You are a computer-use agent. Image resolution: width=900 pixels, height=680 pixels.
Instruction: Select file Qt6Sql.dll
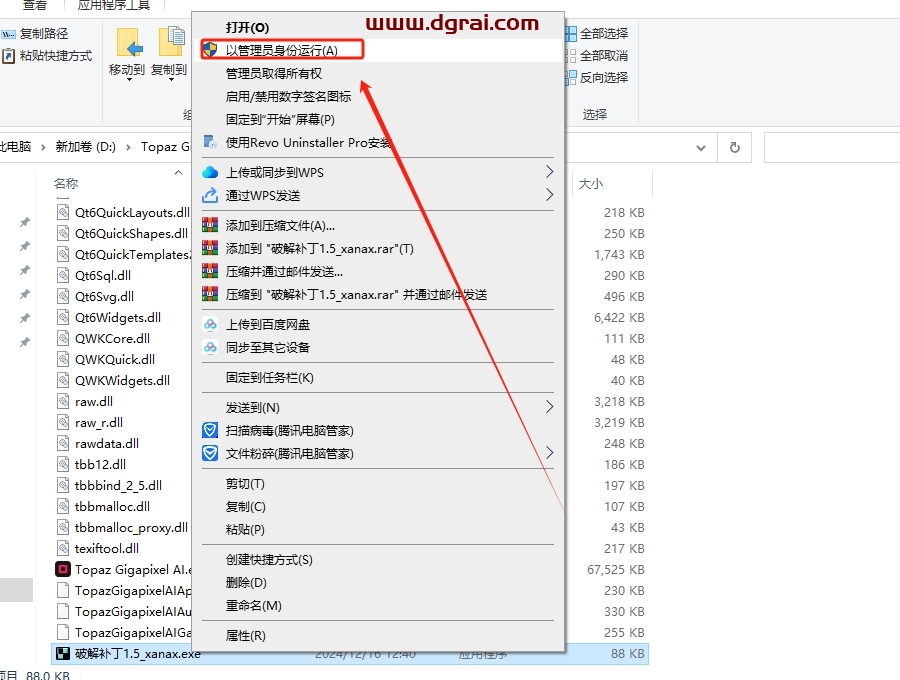point(103,275)
